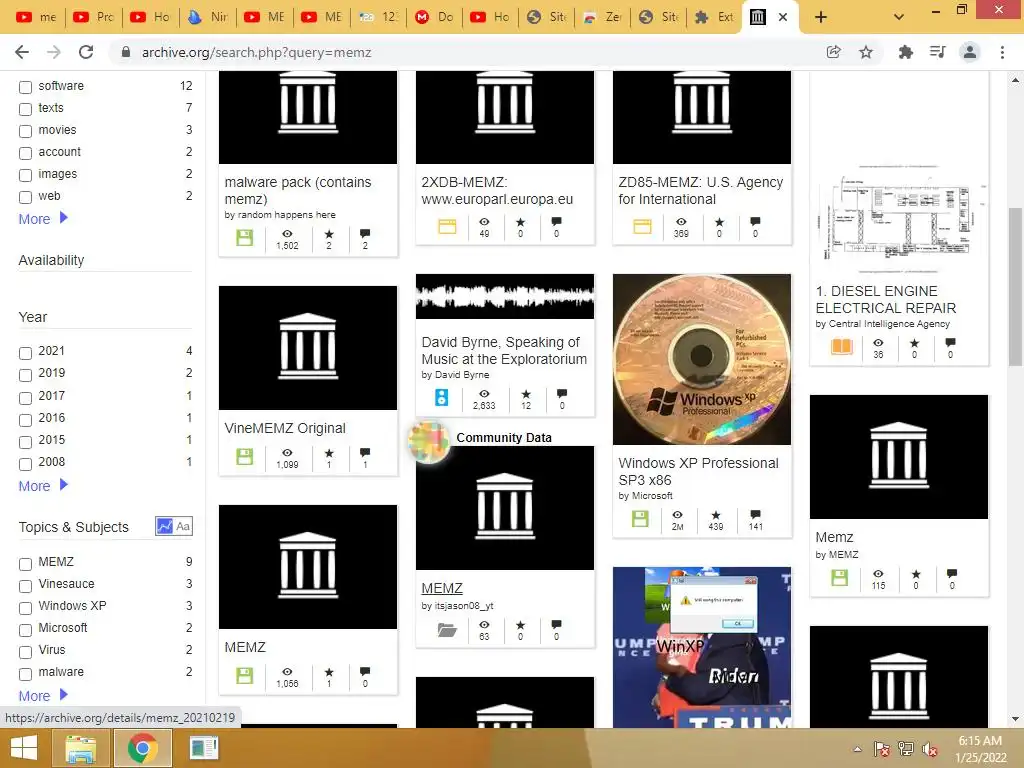Click book icon on Diesel Engine card
The image size is (1024, 768).
pyautogui.click(x=841, y=346)
